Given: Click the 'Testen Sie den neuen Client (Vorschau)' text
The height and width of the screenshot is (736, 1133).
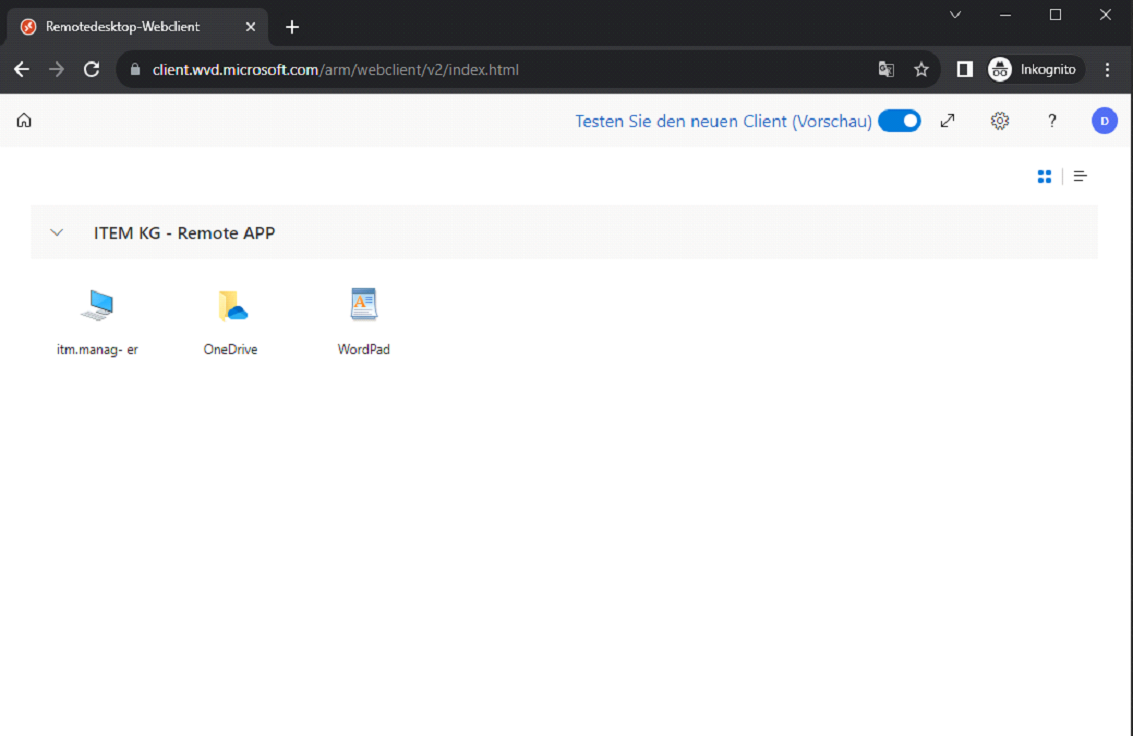Looking at the screenshot, I should (x=723, y=121).
